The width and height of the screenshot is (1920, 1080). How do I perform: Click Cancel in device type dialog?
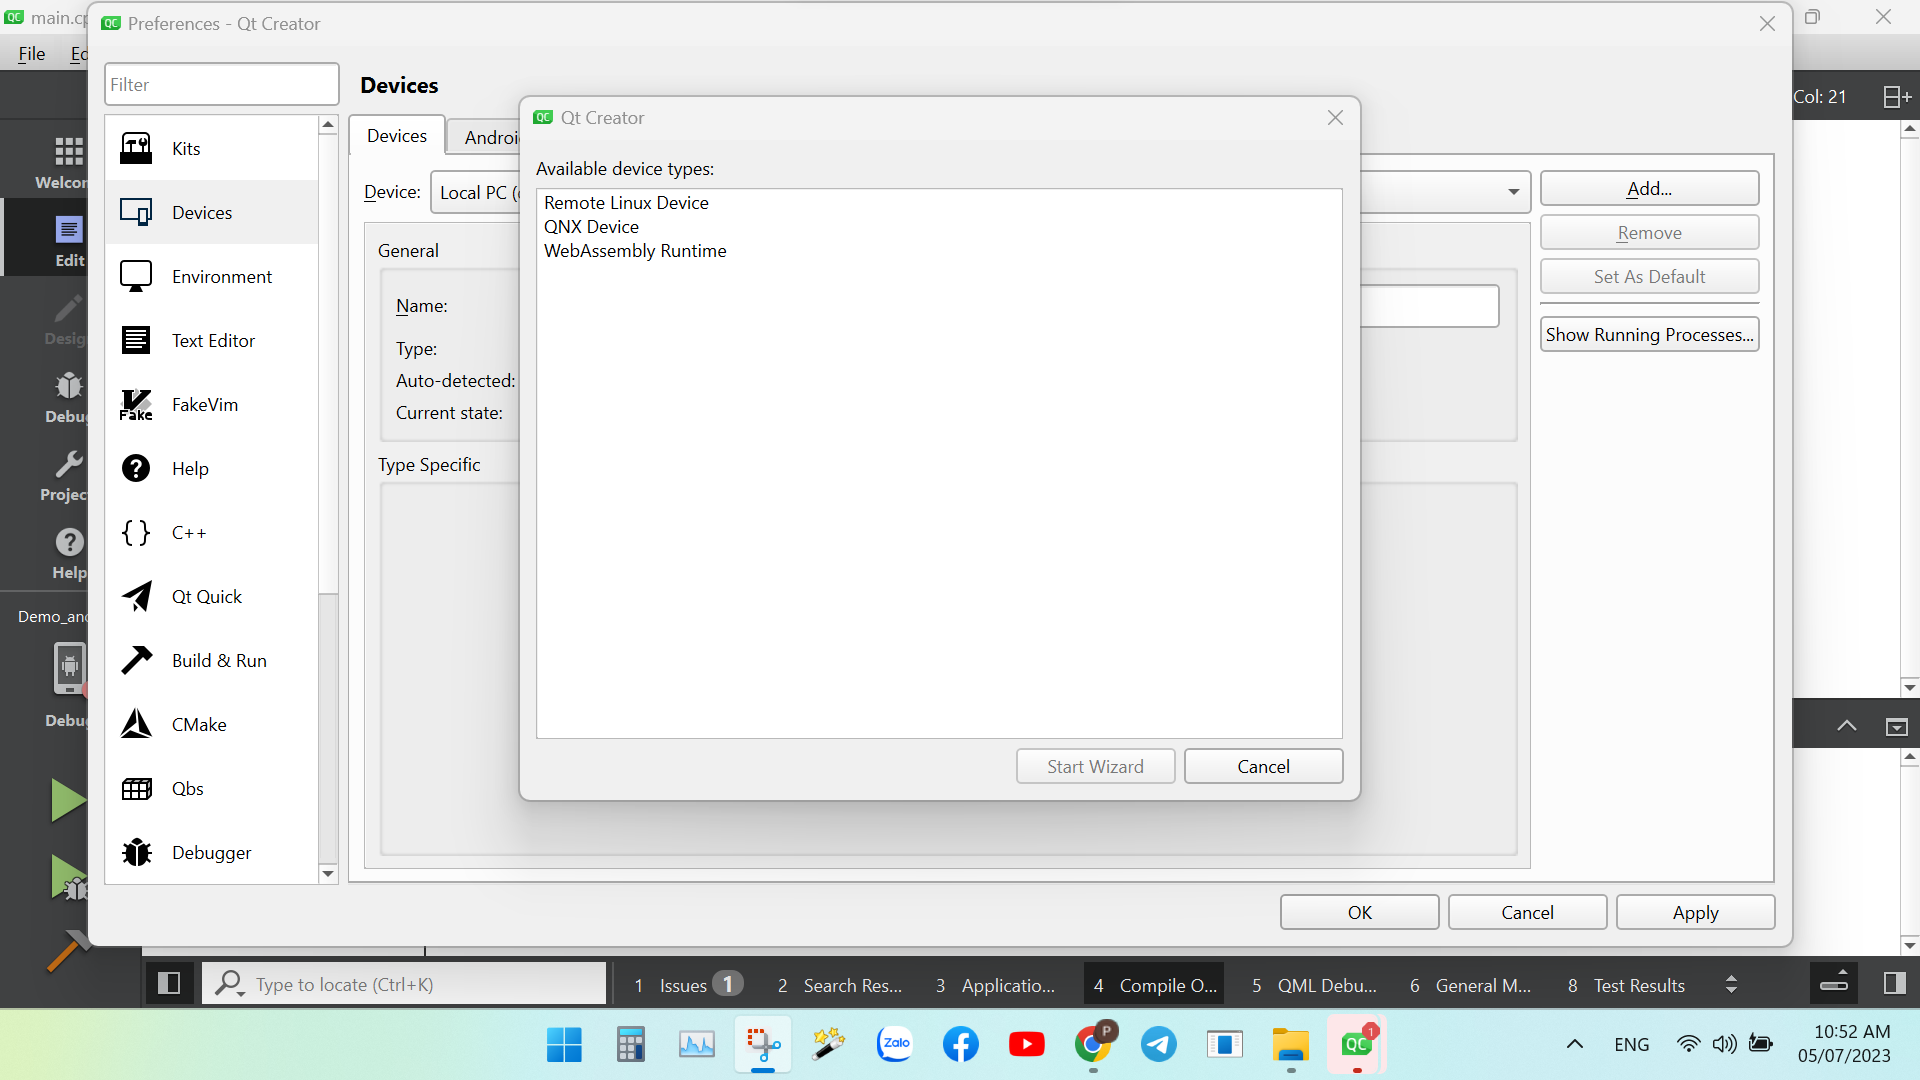coord(1263,766)
